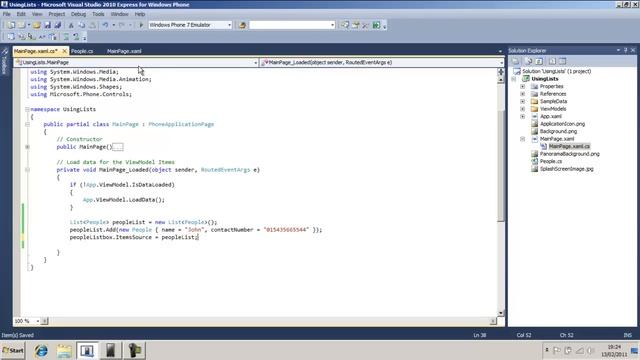Viewport: 640px width, 360px height.
Task: Click the Cut scissors icon
Action: pos(71,25)
